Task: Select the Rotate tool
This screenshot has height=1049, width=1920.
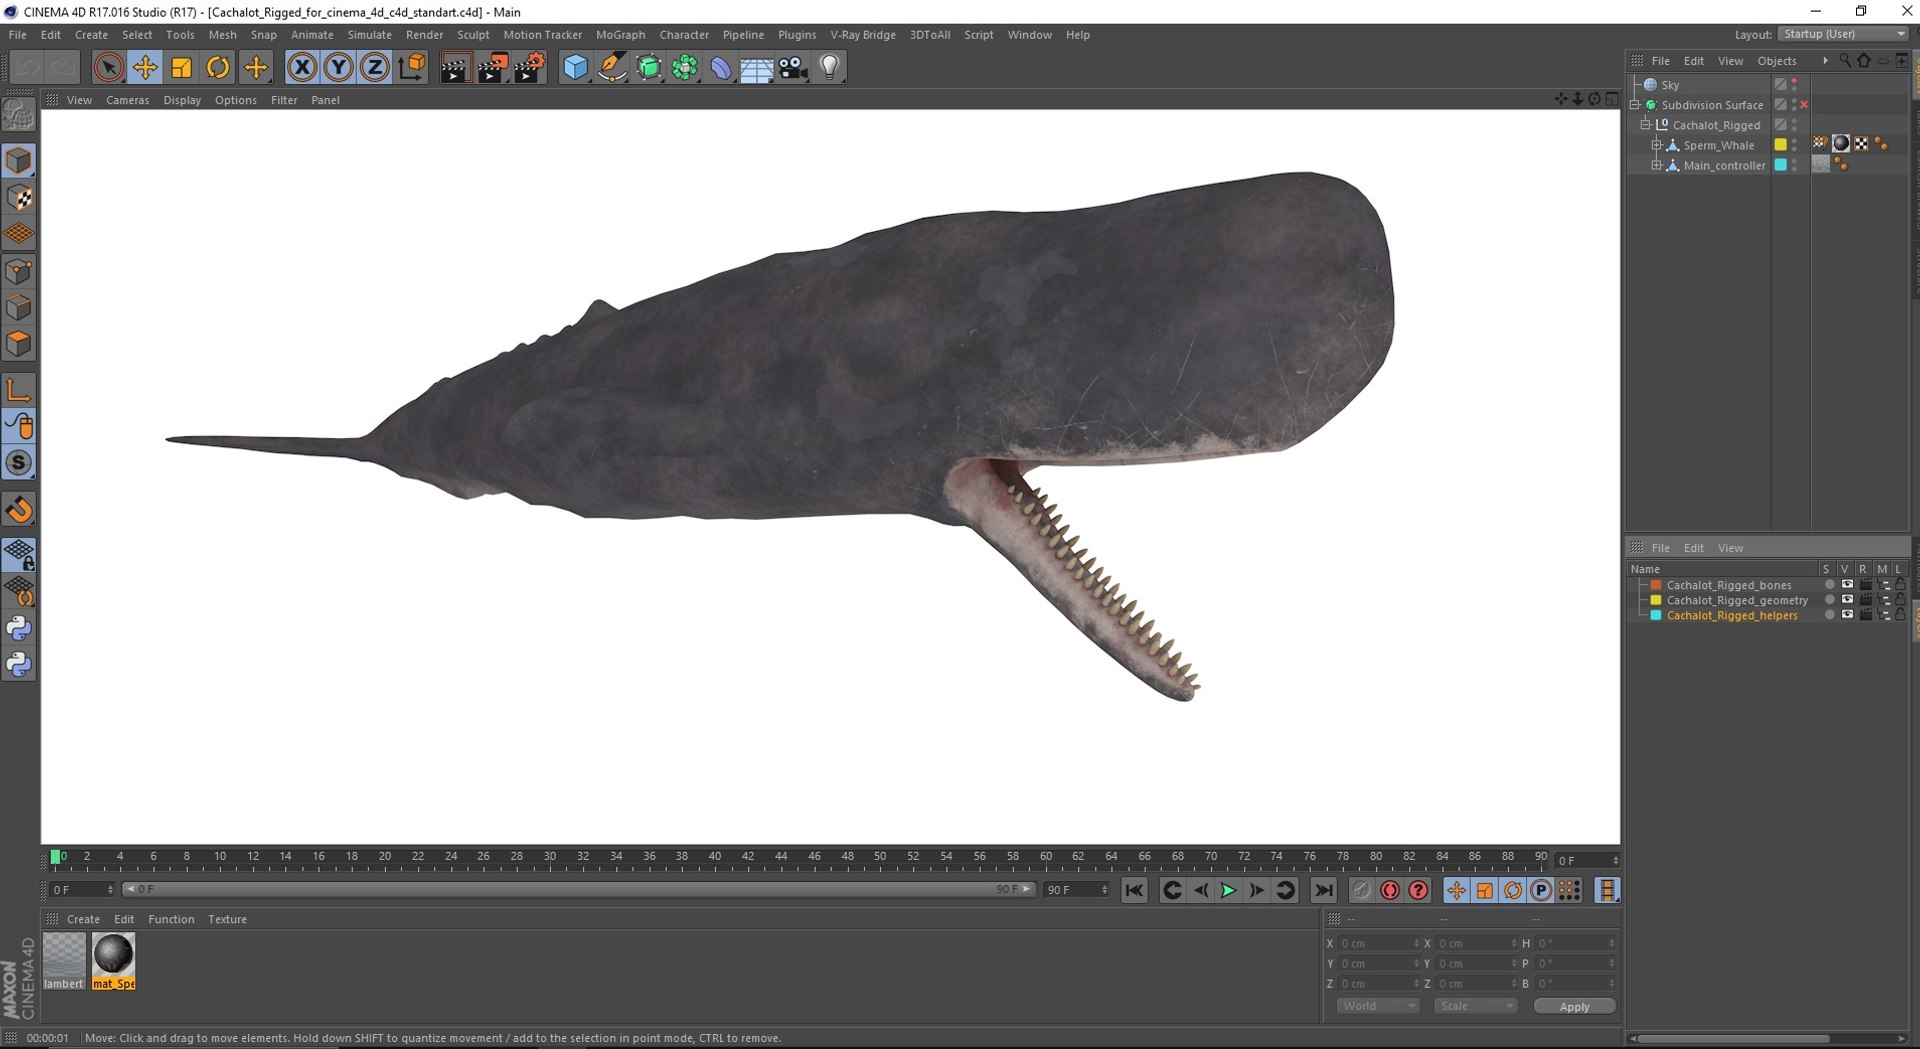Action: tap(217, 68)
